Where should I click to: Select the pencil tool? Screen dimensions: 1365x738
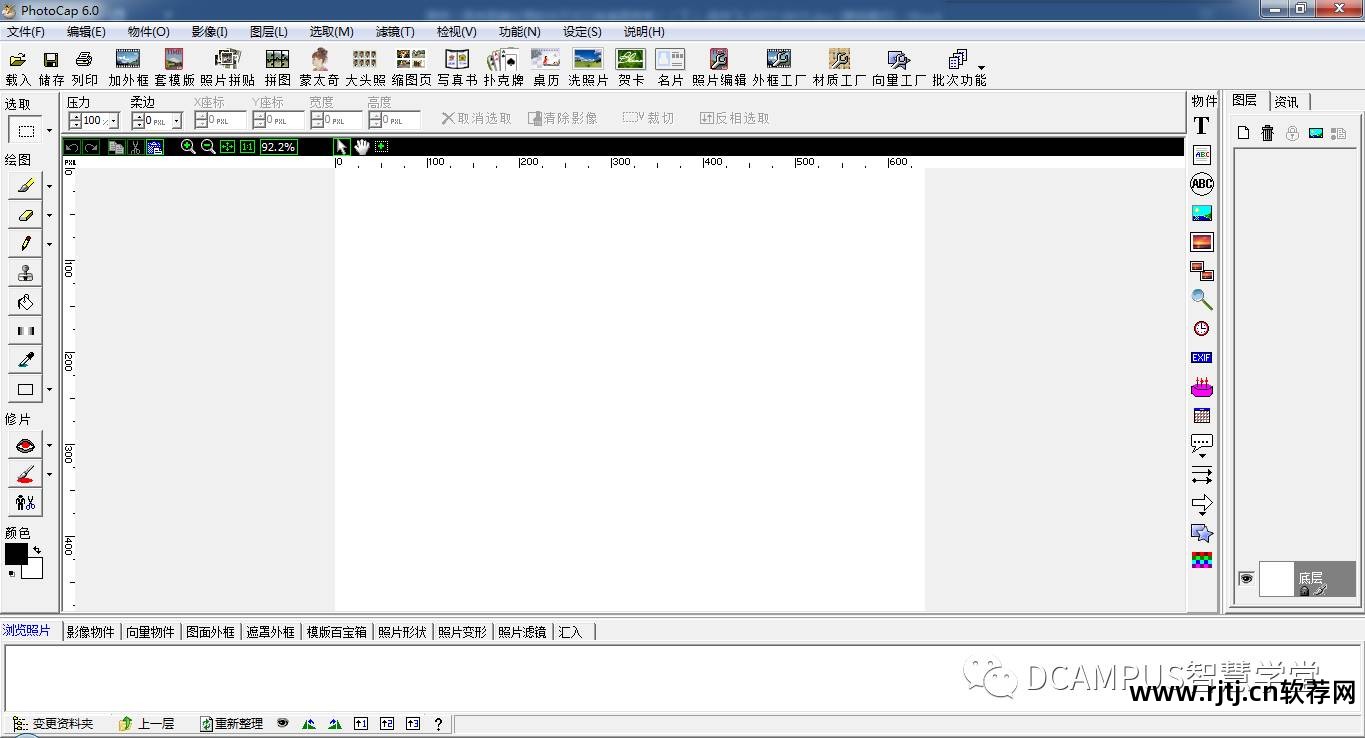coord(25,244)
